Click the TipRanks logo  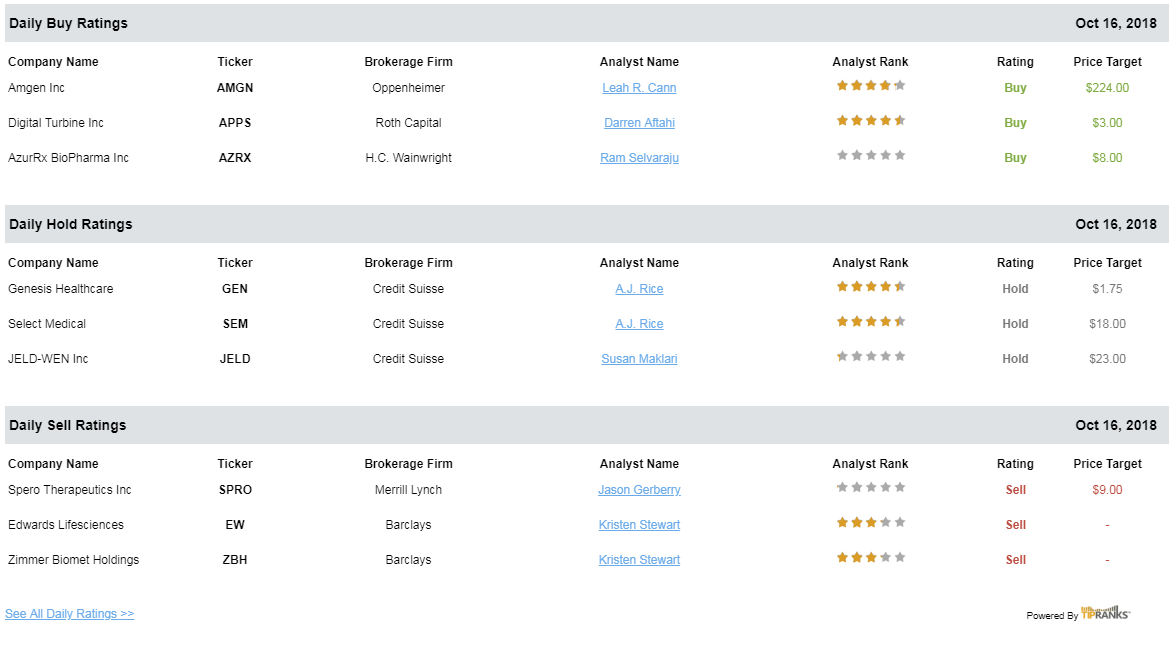[1105, 614]
